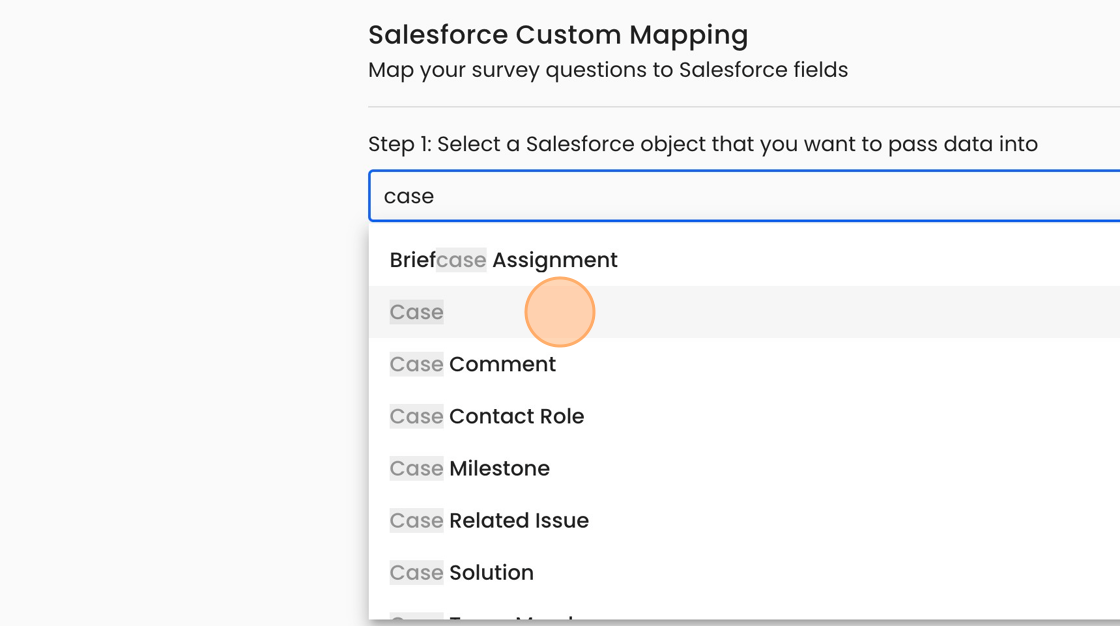Pick the "Case Solution" object
Screen dimensions: 1120x626
[461, 572]
